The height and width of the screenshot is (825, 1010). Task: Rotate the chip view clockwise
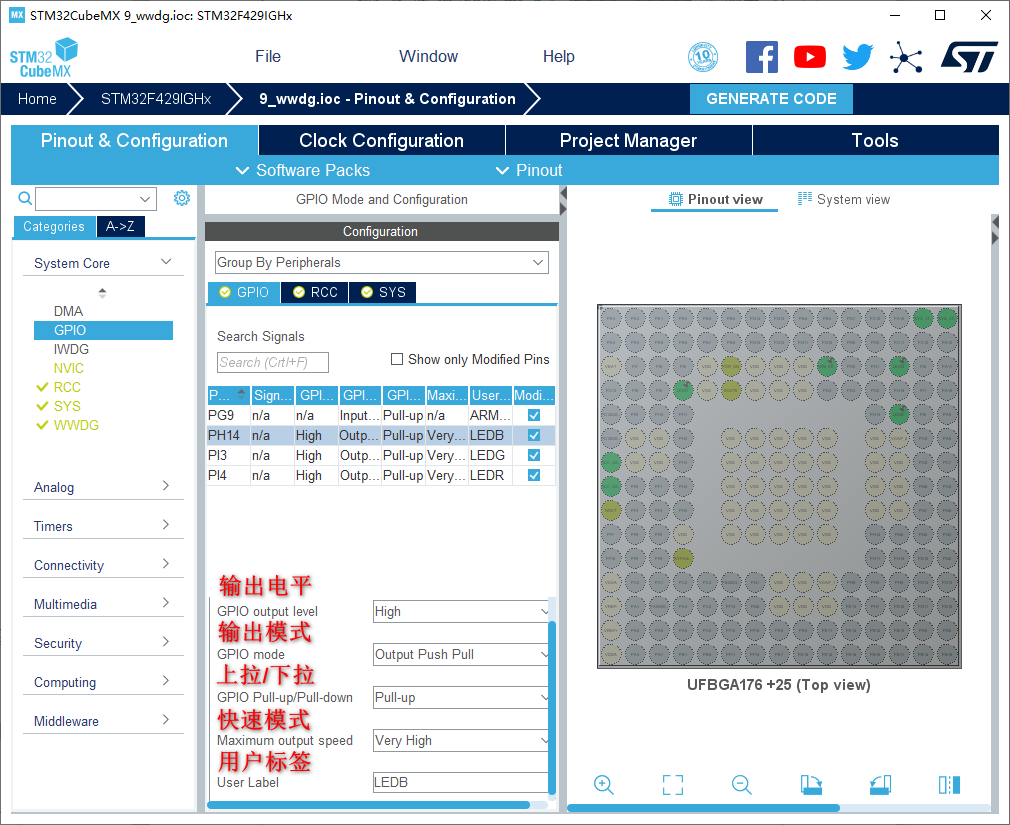click(811, 785)
